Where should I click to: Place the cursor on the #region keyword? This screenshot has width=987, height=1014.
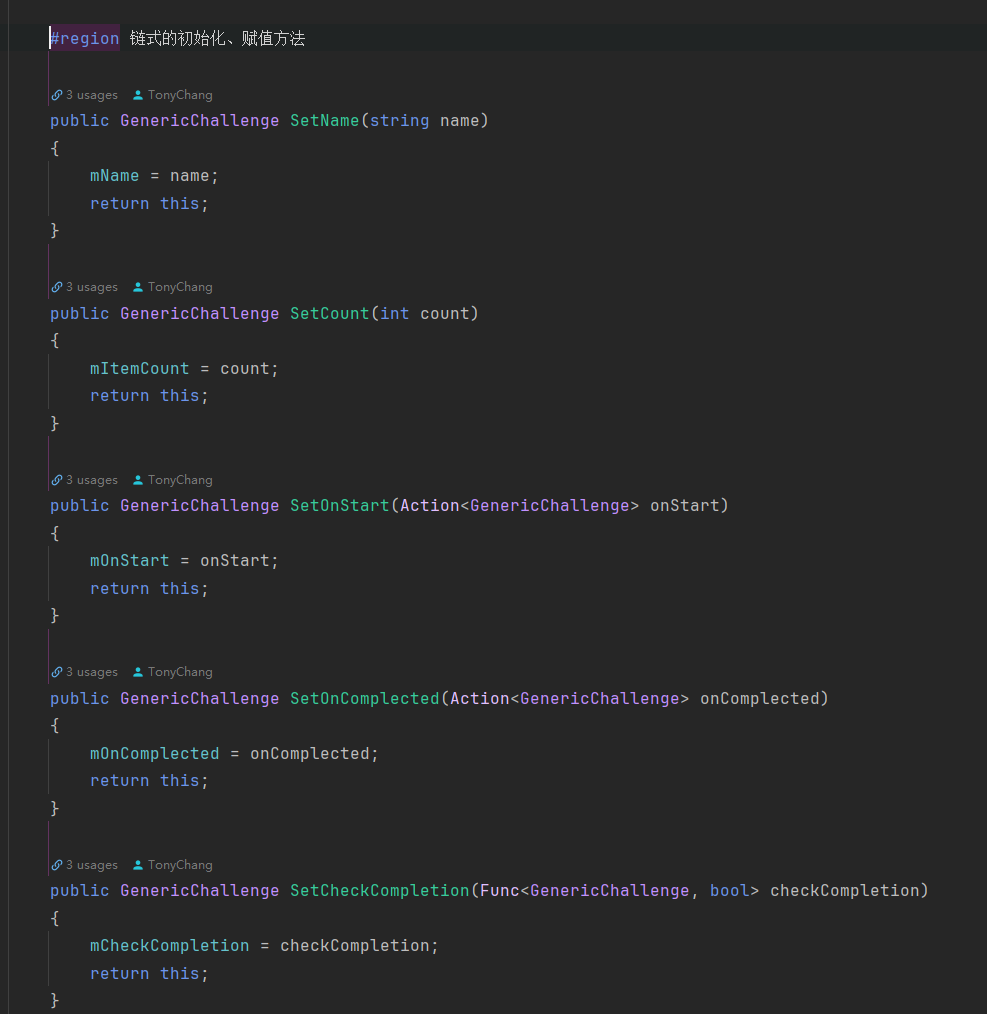(85, 39)
